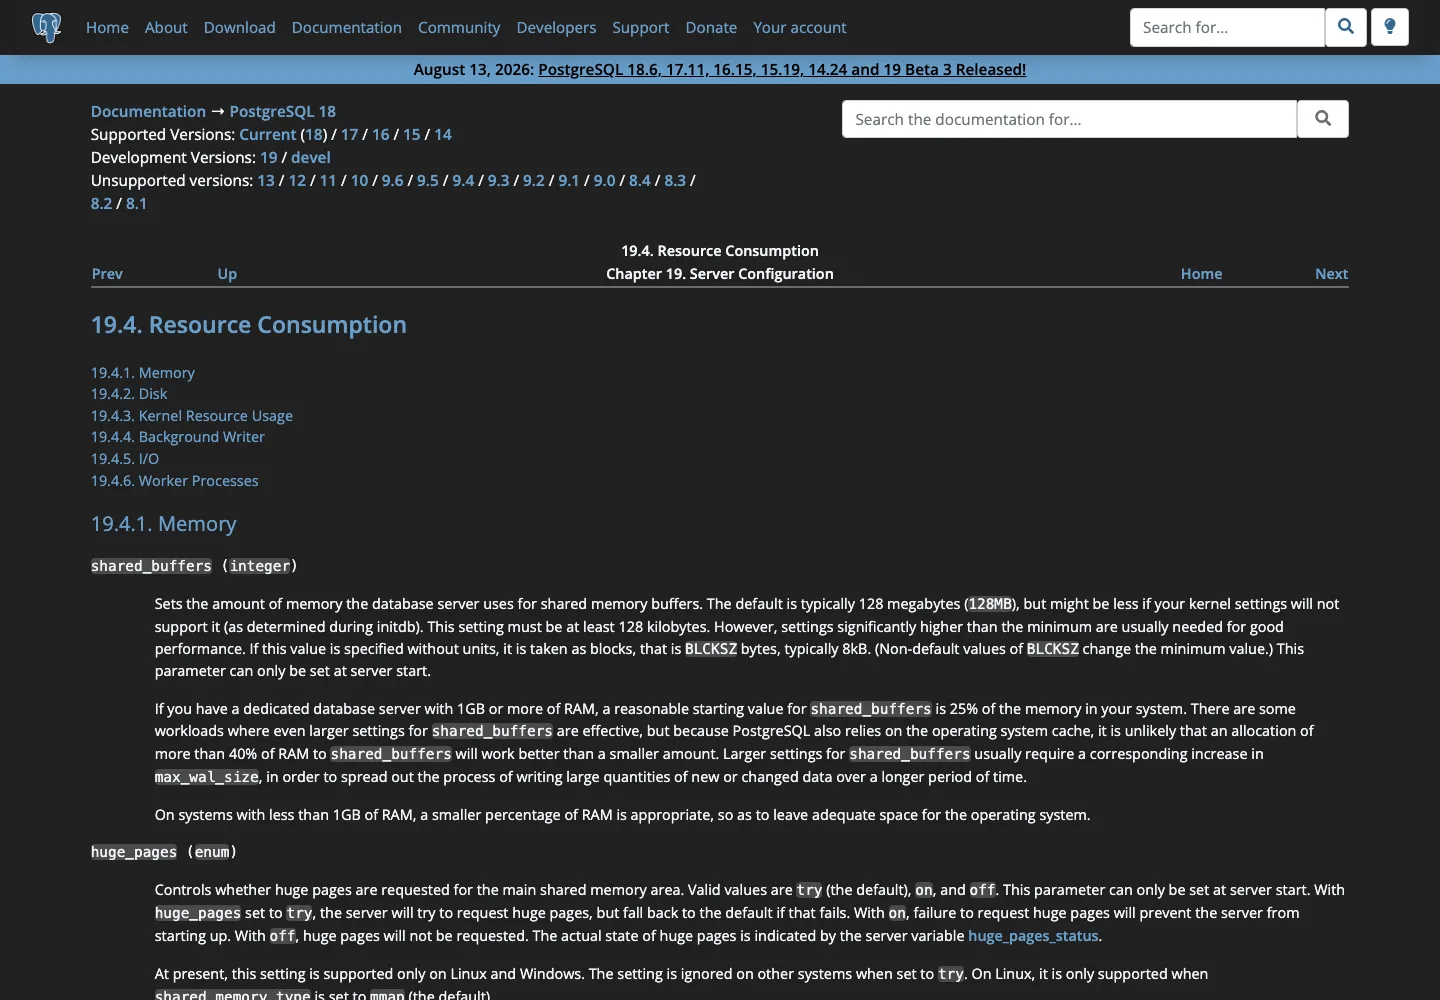The width and height of the screenshot is (1440, 1000).
Task: Open unsupported version 9.5
Action: click(428, 180)
